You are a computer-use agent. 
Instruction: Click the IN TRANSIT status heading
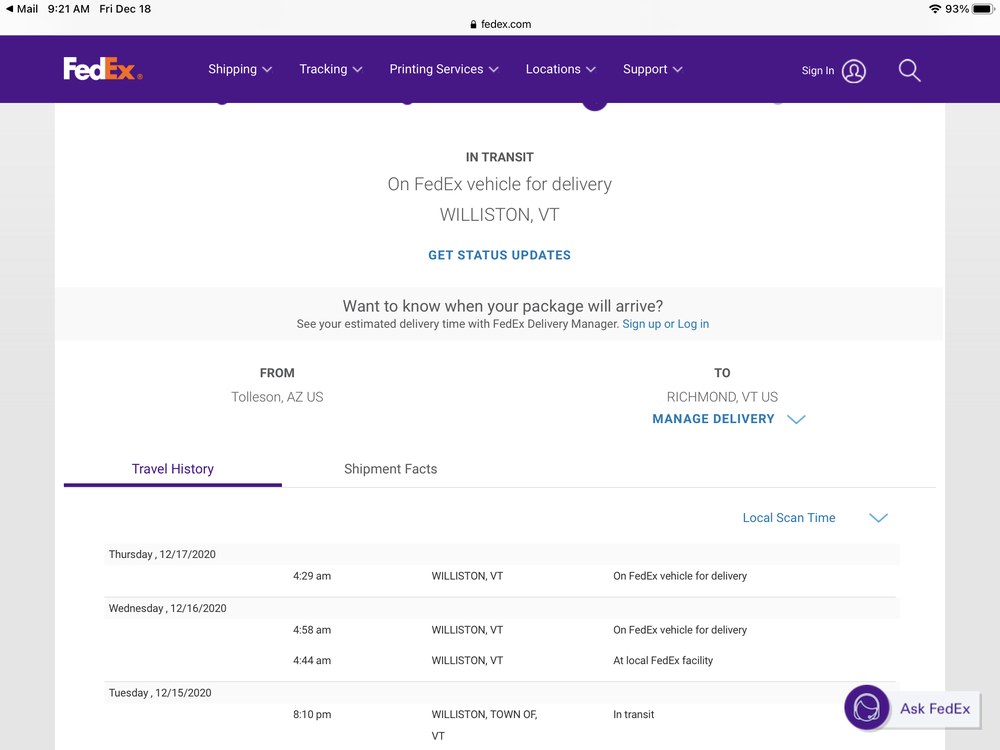(x=499, y=158)
